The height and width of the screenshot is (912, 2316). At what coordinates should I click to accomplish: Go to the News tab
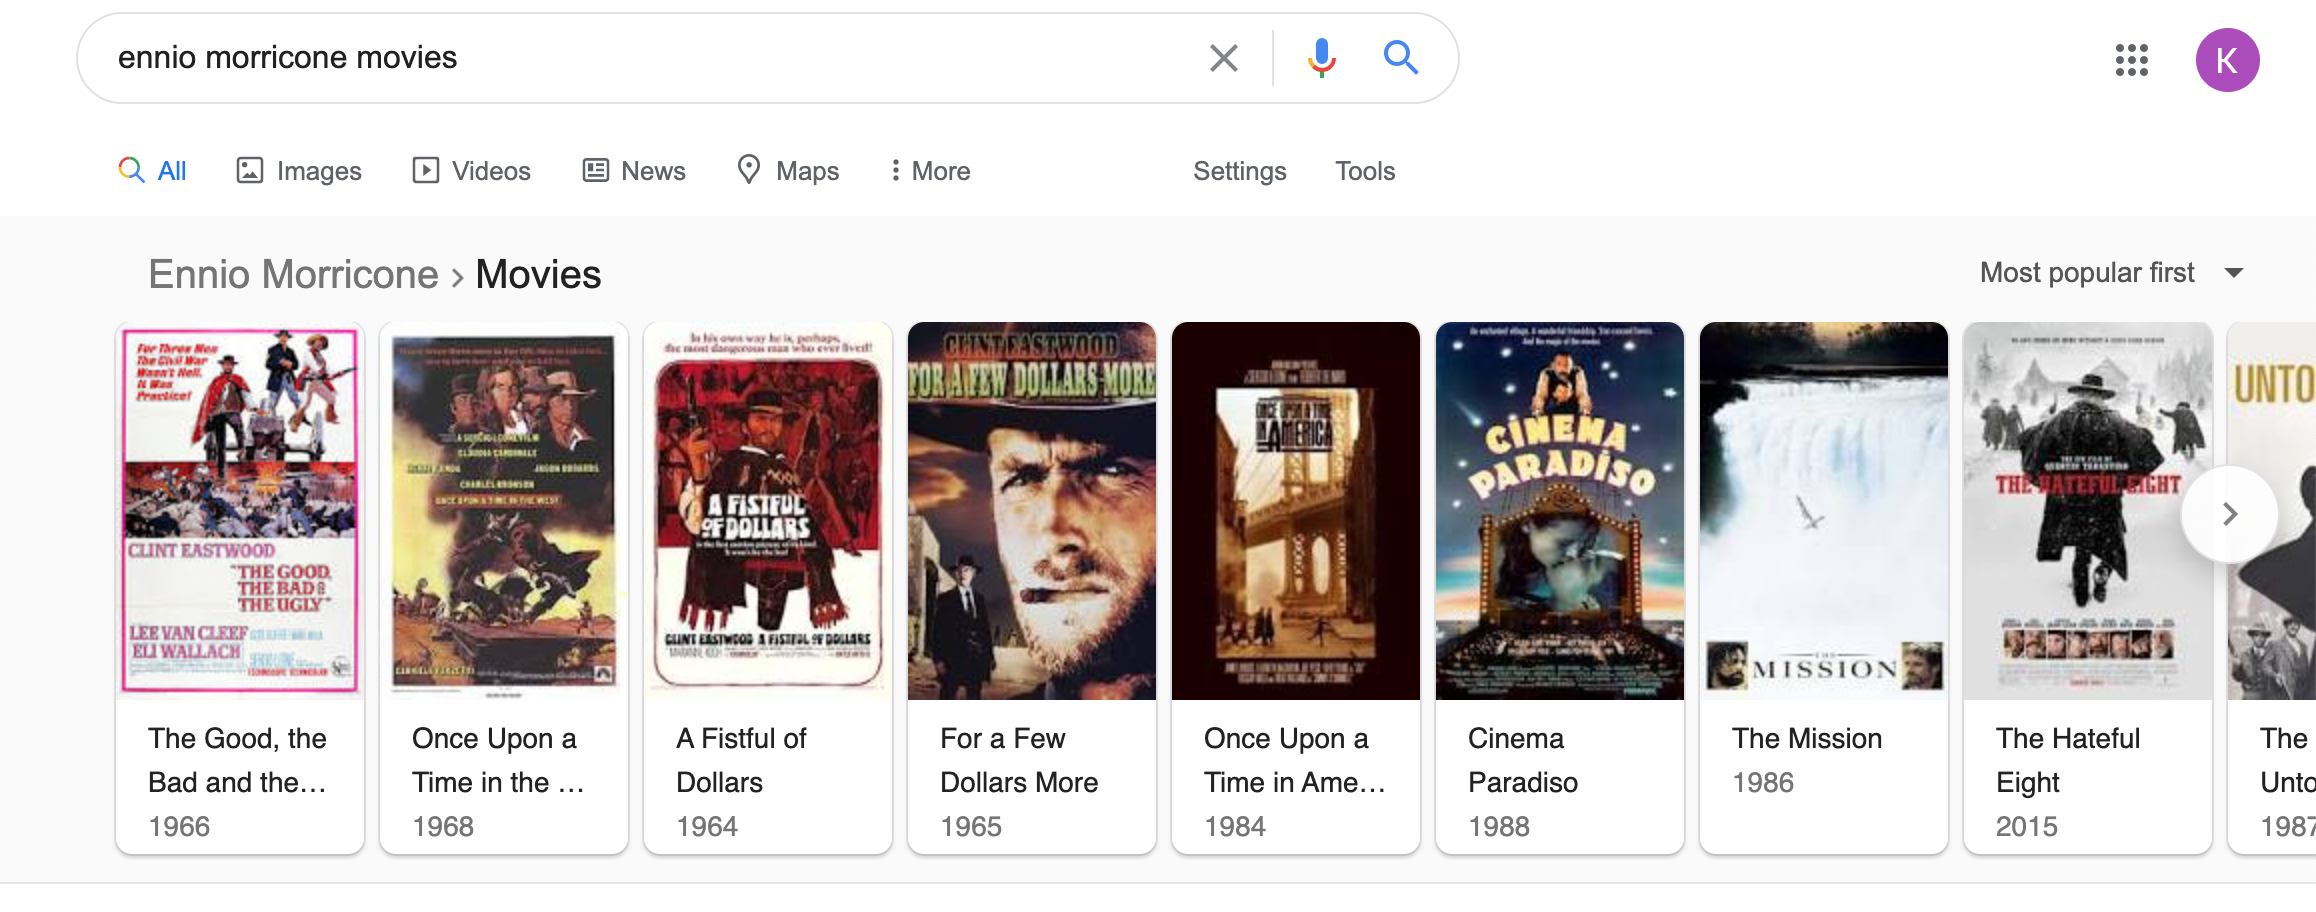coord(634,171)
